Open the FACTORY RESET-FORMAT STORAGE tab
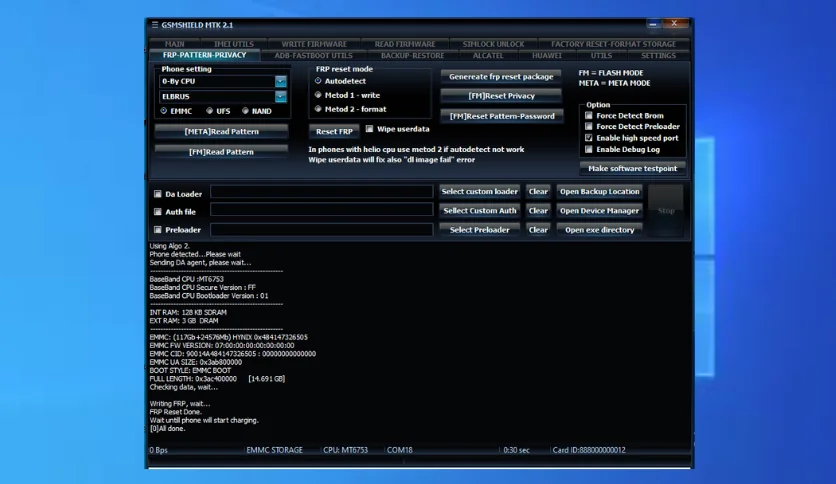The height and width of the screenshot is (484, 836). [613, 44]
